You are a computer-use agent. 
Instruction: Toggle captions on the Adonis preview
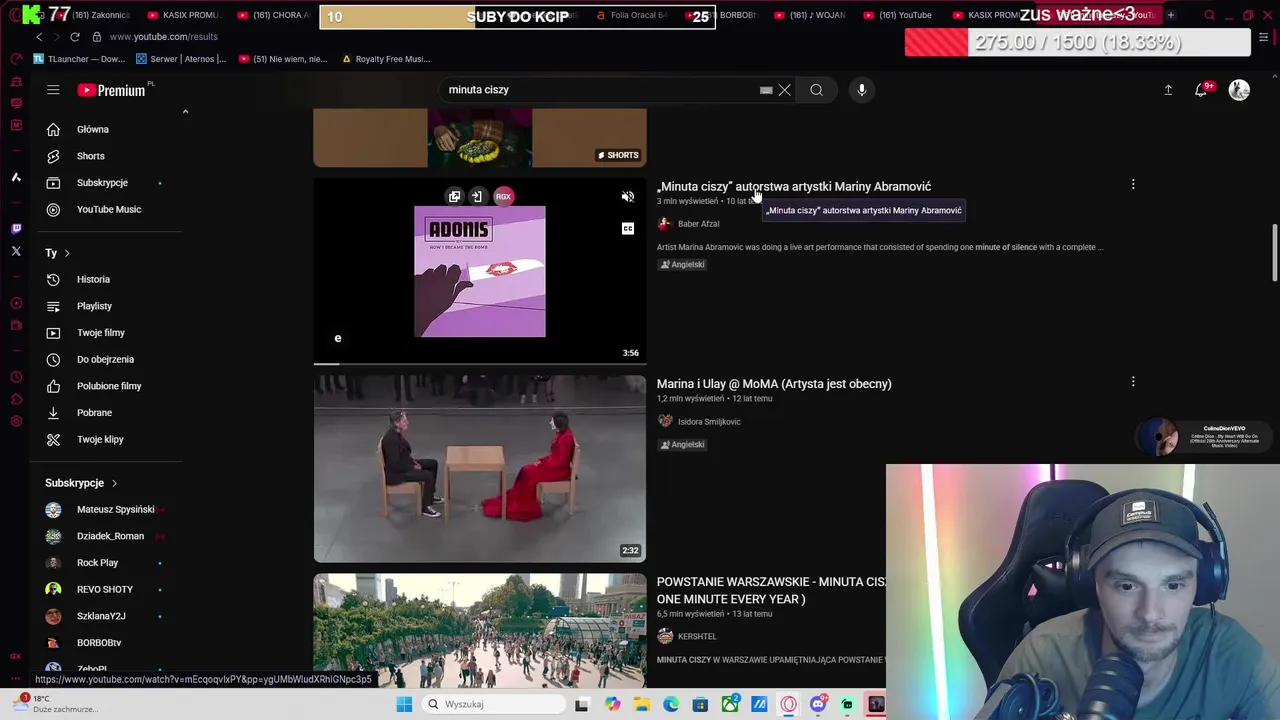[x=628, y=229]
